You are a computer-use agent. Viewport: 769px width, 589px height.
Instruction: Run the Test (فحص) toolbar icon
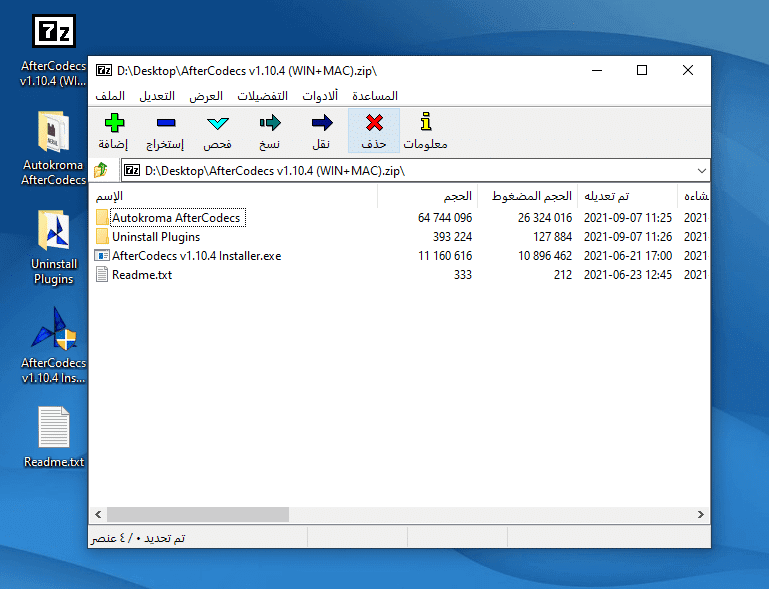218,123
